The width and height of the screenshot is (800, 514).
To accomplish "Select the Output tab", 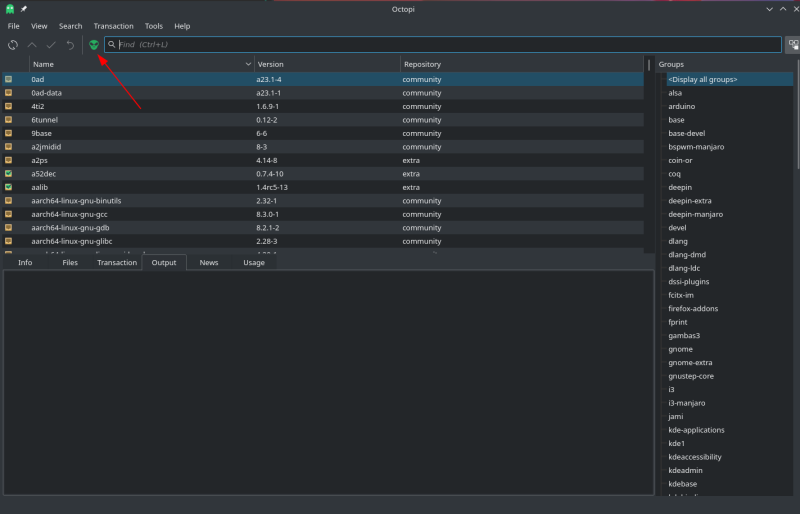I will tap(164, 262).
